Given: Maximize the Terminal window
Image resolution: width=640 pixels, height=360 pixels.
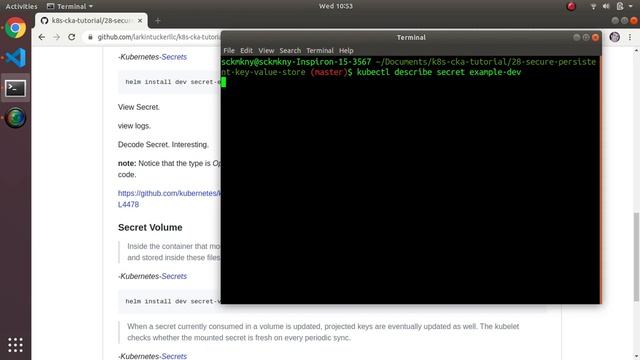Looking at the screenshot, I should point(586,37).
